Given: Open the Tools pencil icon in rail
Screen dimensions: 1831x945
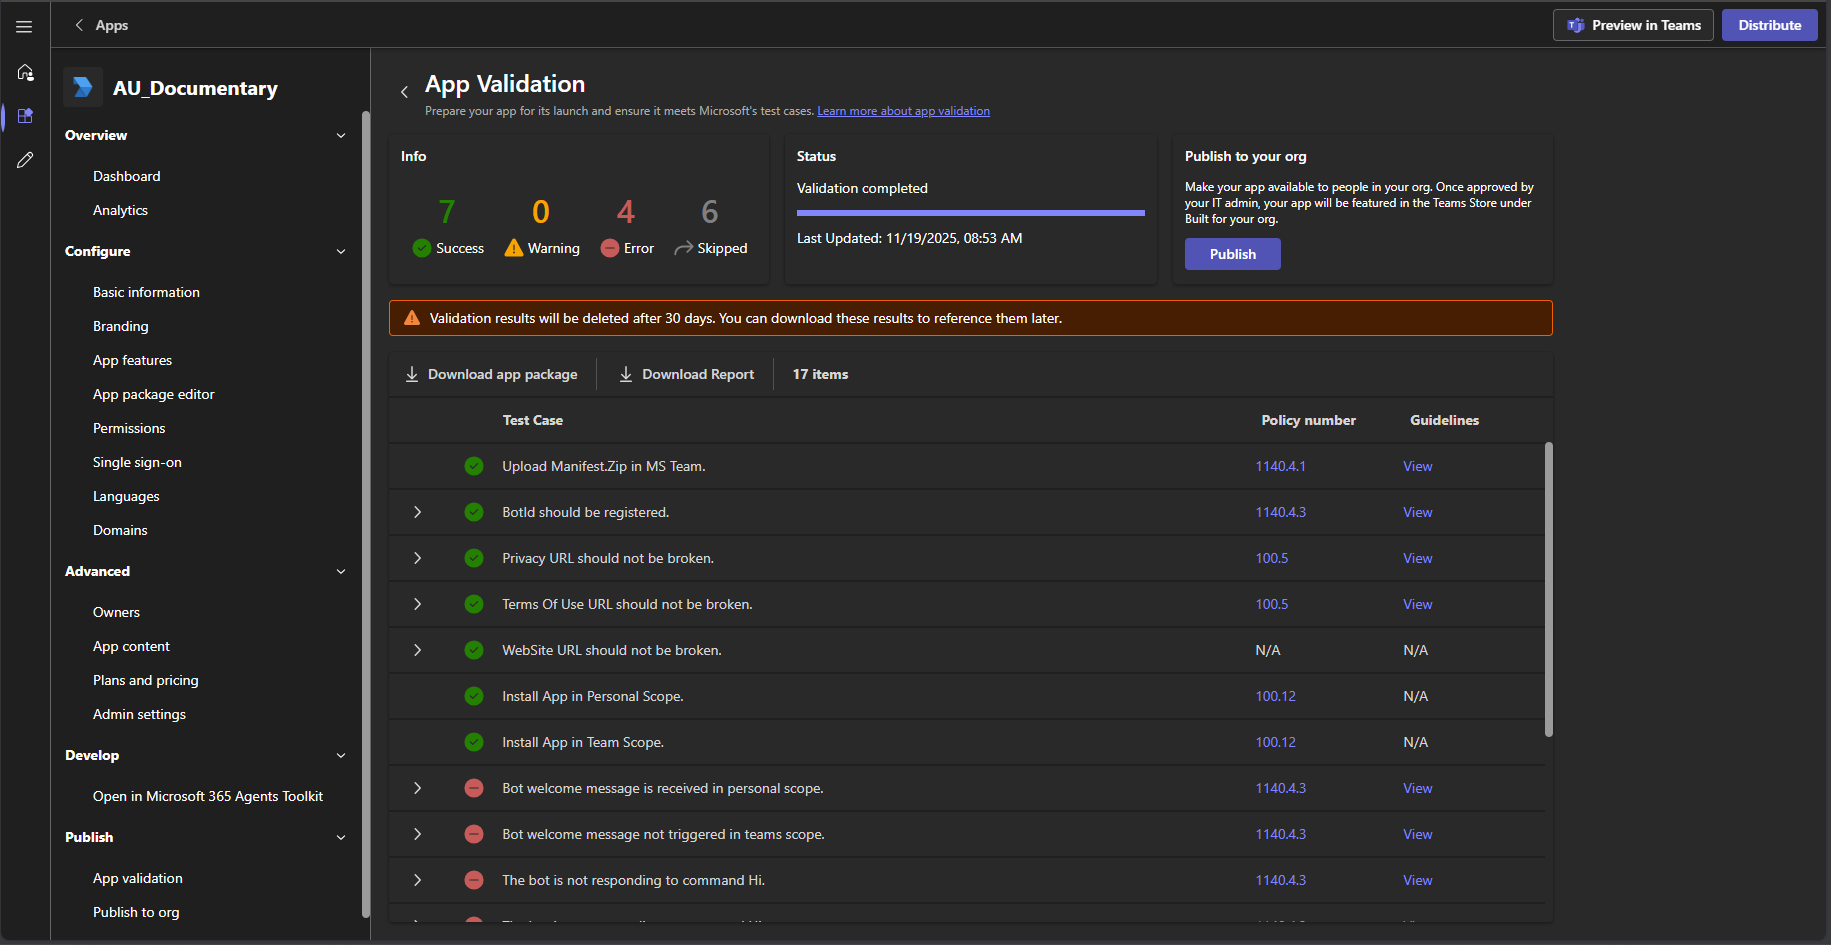Looking at the screenshot, I should [25, 160].
